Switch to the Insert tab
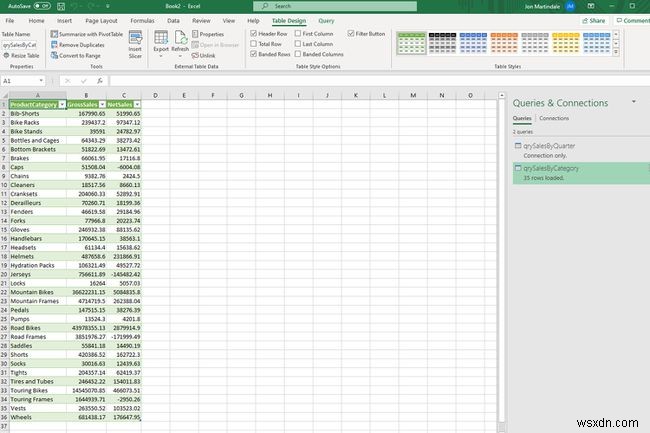The image size is (650, 433). click(x=64, y=21)
